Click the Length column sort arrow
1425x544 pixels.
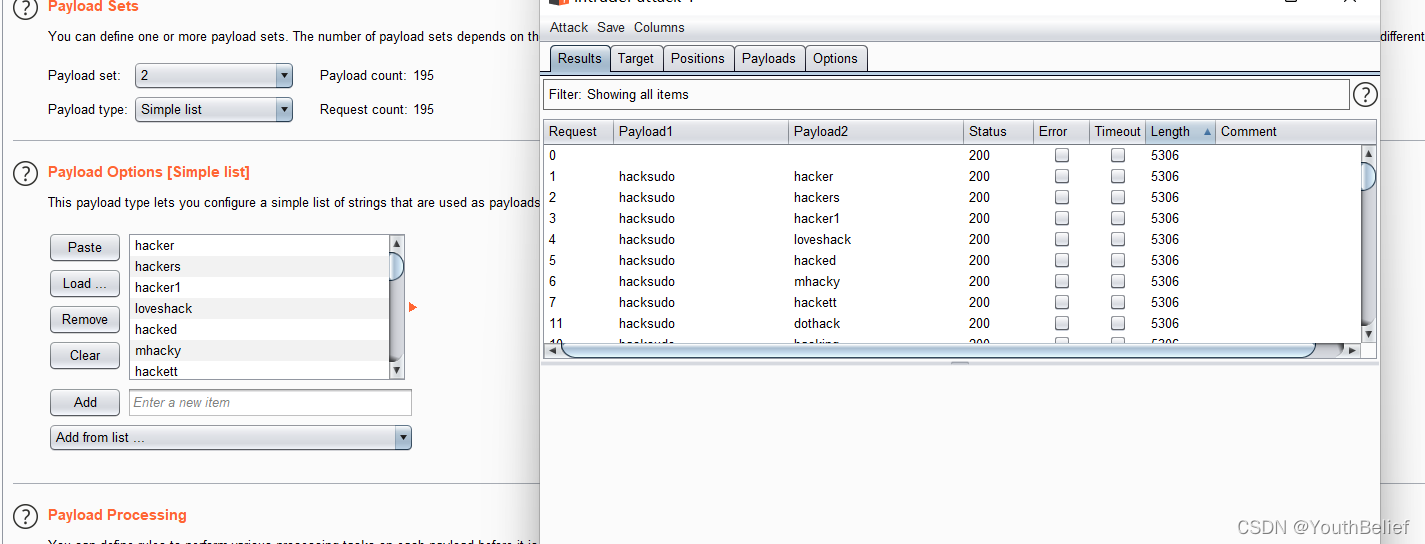[x=1207, y=132]
